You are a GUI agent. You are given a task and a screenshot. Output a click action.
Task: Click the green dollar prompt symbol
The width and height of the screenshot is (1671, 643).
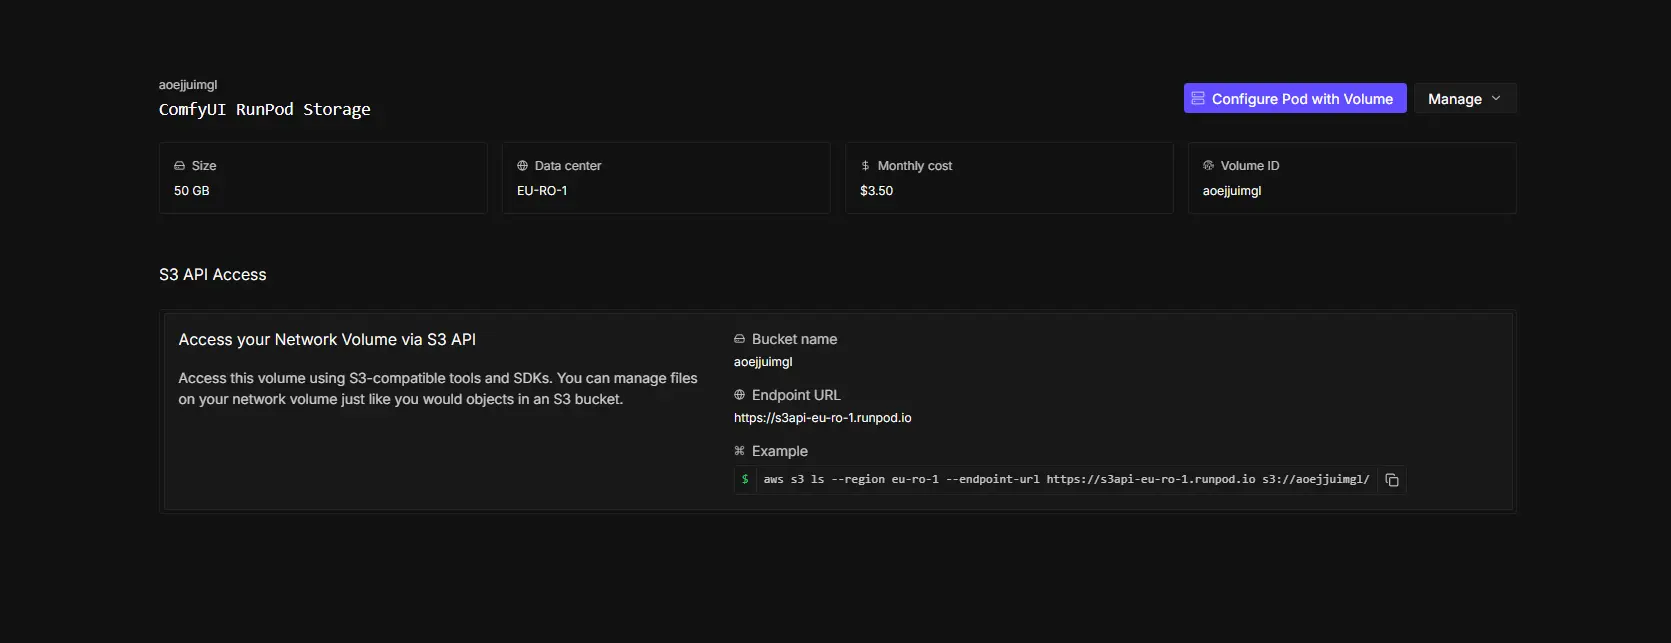[x=745, y=480]
